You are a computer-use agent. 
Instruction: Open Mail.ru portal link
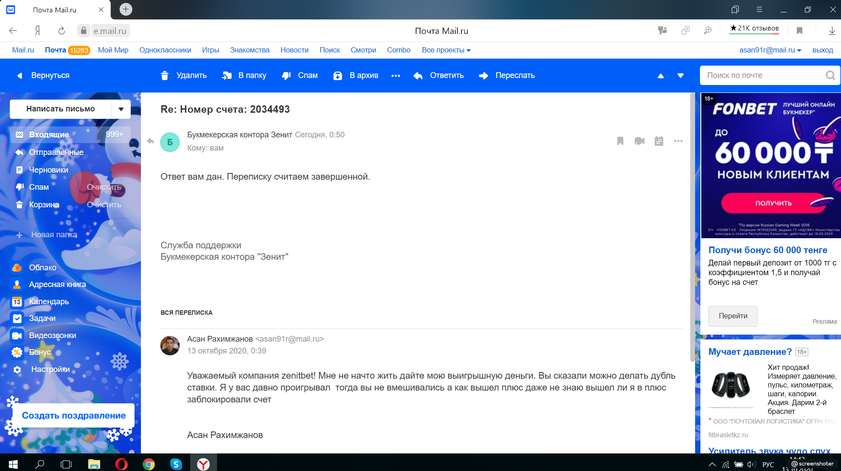click(23, 50)
